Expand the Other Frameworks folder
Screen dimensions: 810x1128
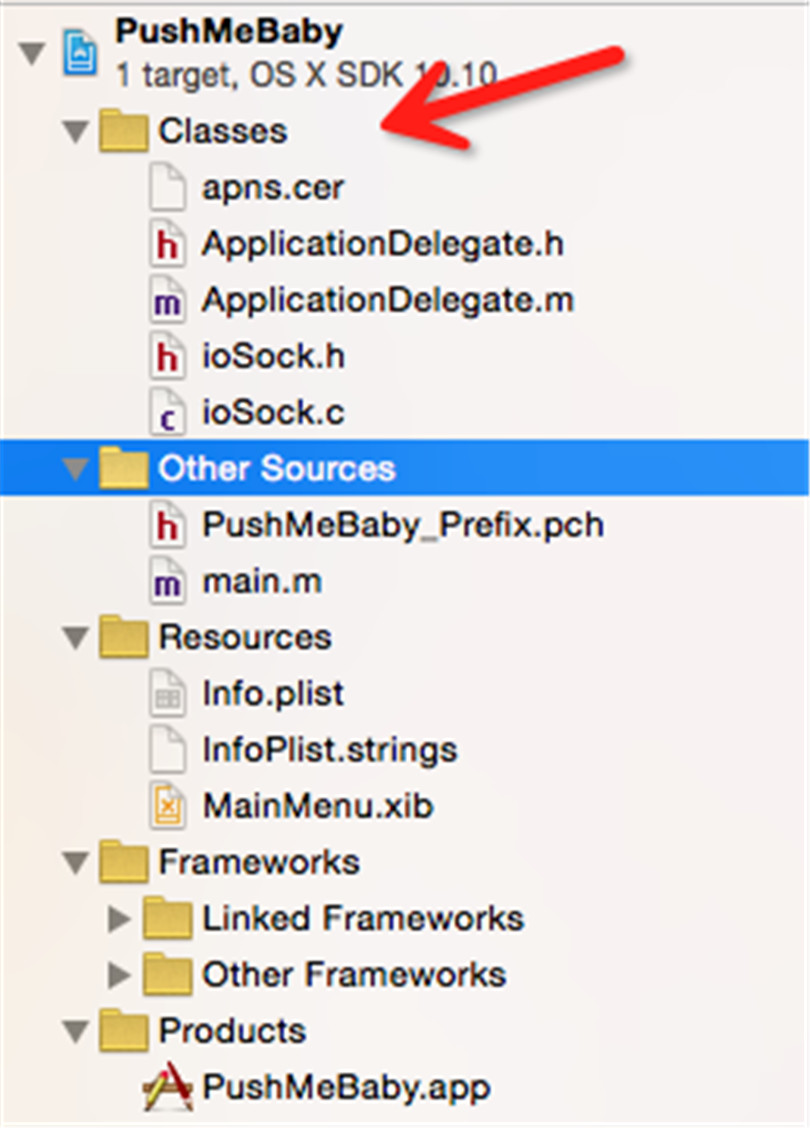[x=119, y=975]
